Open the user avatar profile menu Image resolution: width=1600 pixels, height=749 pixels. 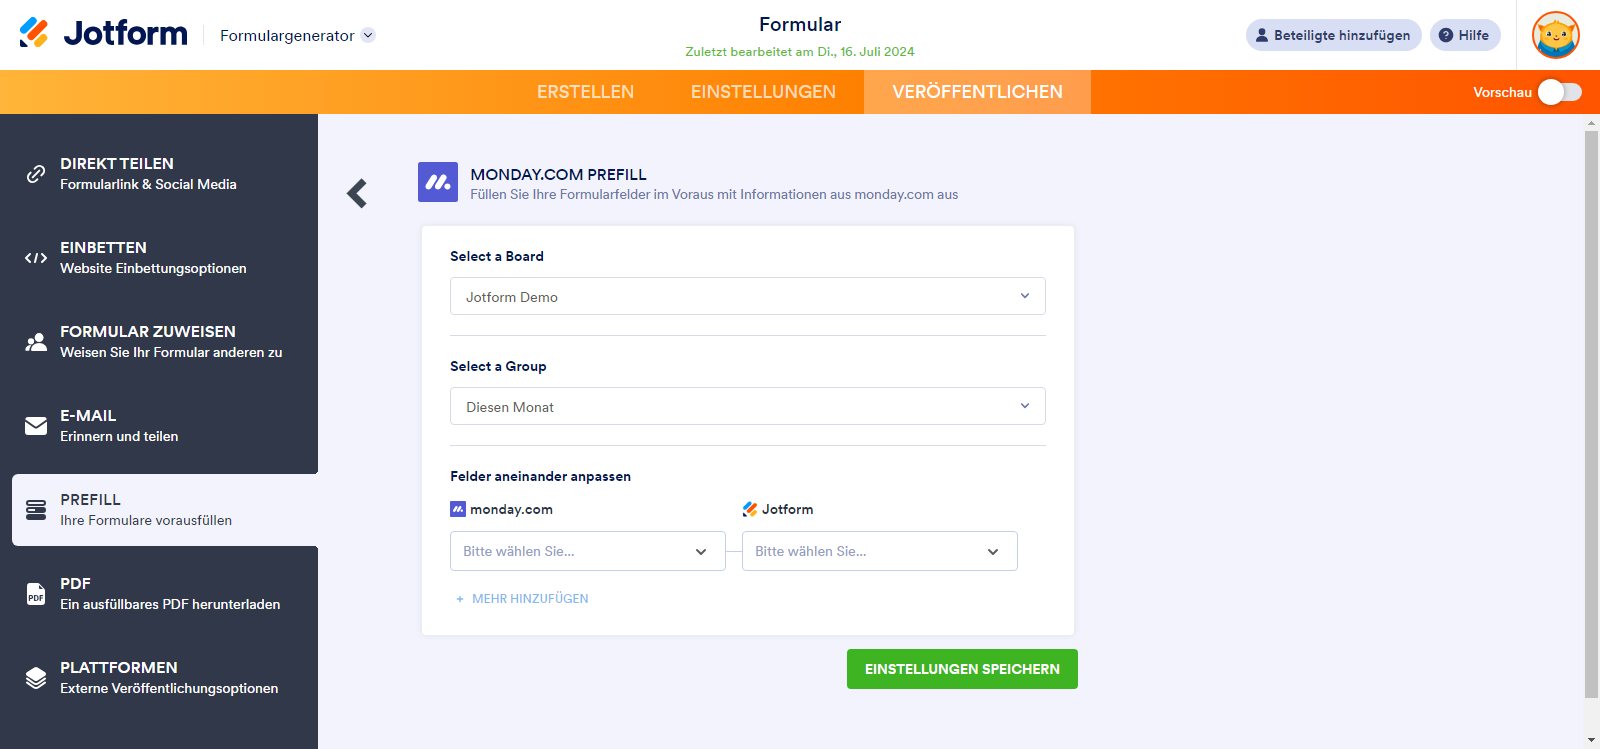coord(1555,35)
